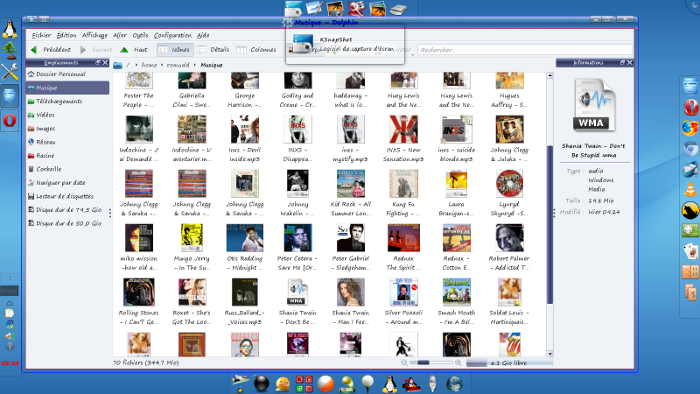This screenshot has width=700, height=394.
Task: Open Corbeille in the places panel
Action: (67, 169)
